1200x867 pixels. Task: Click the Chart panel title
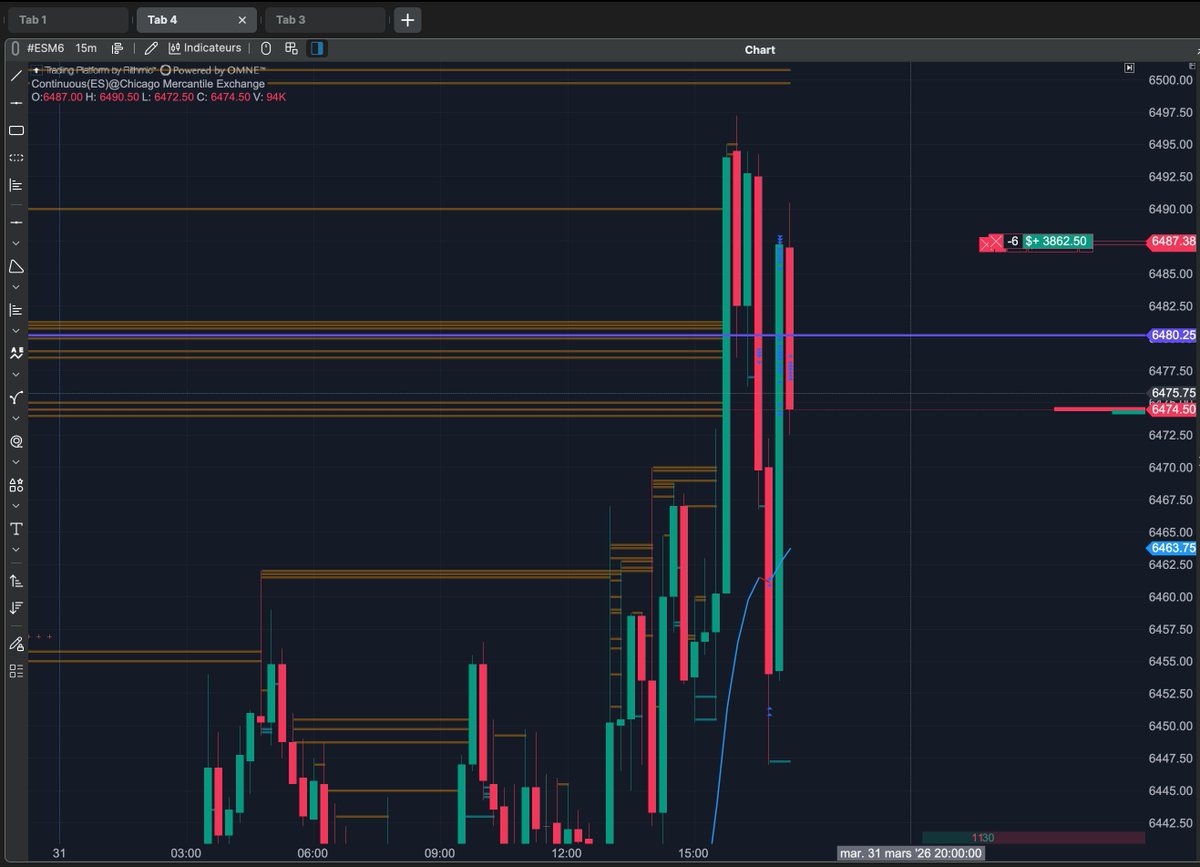pos(760,50)
